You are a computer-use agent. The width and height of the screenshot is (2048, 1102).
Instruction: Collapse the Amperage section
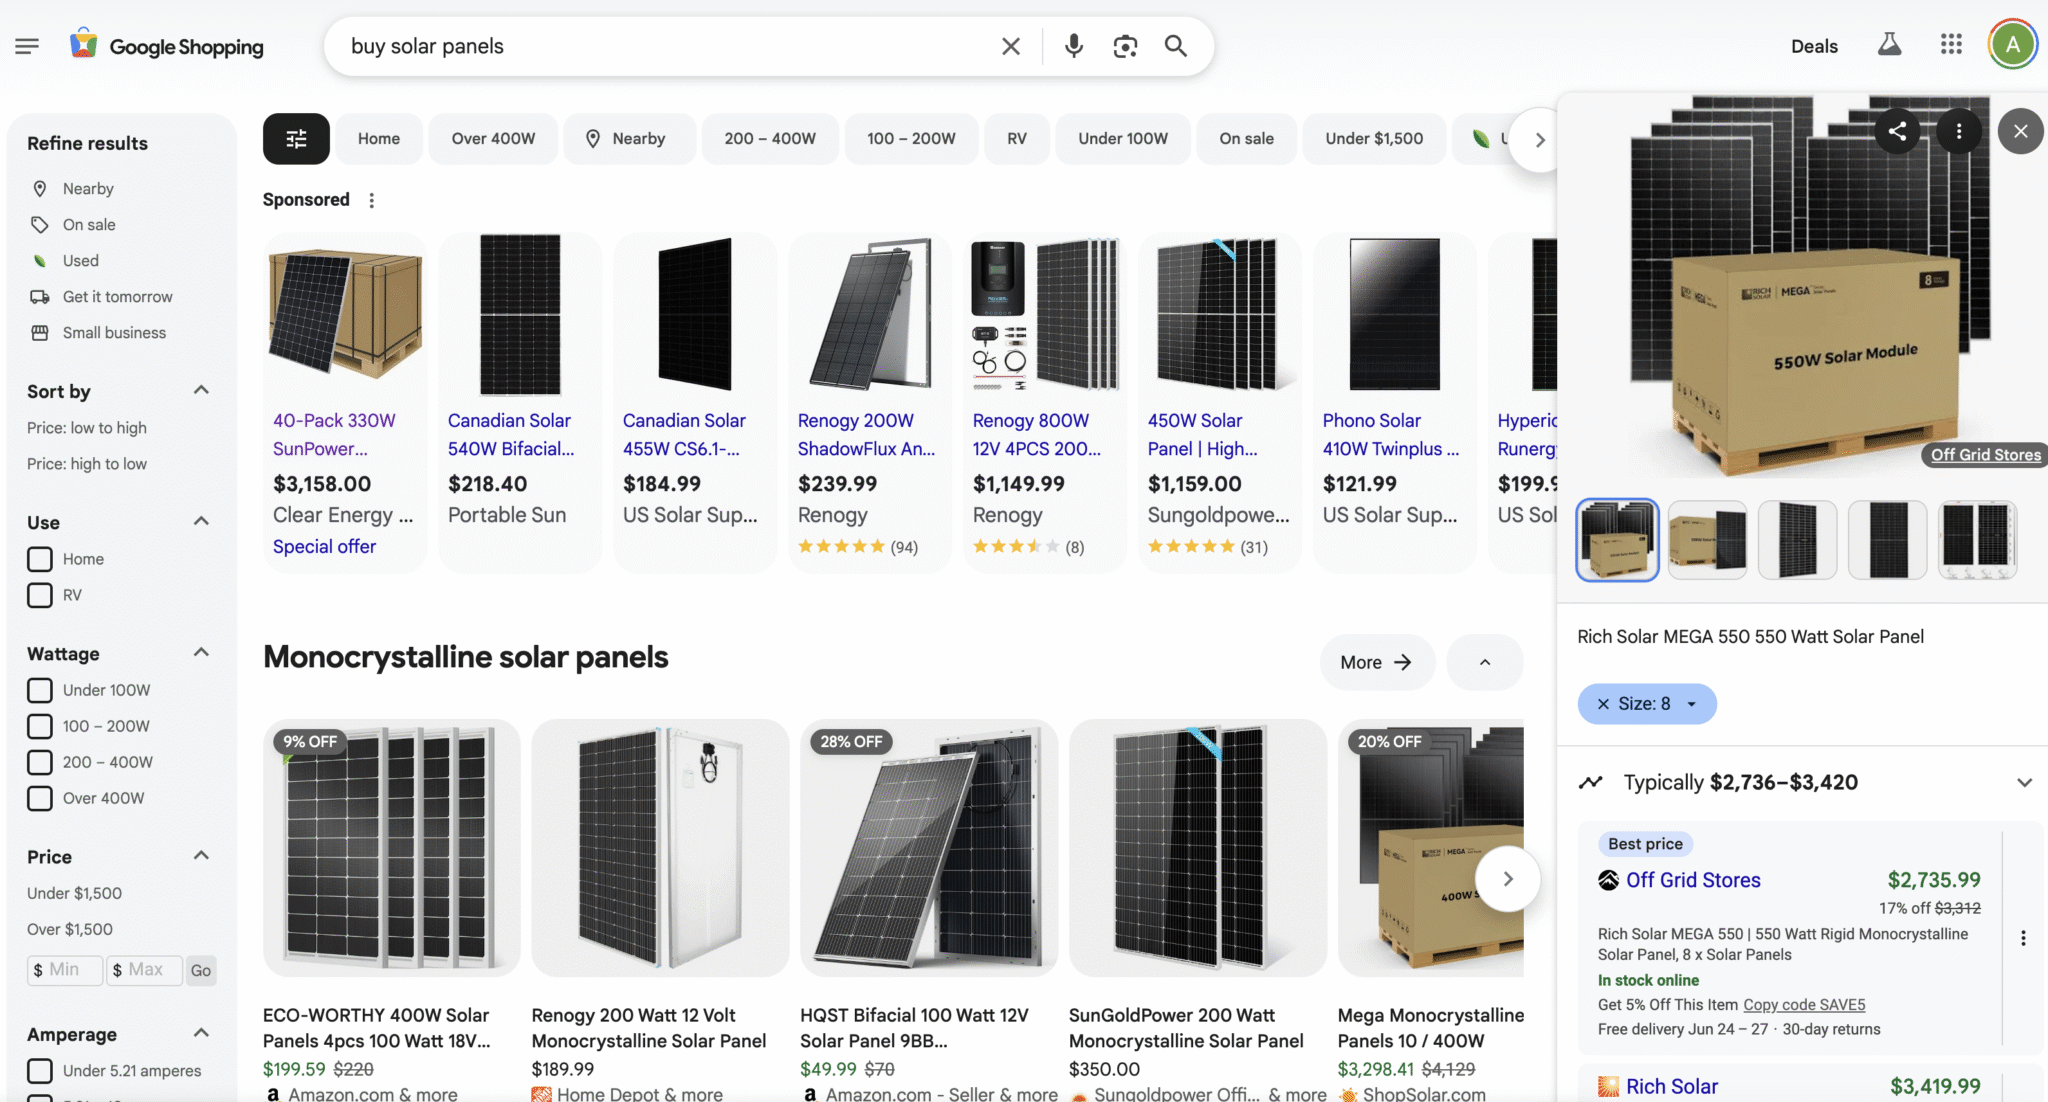[x=201, y=1032]
